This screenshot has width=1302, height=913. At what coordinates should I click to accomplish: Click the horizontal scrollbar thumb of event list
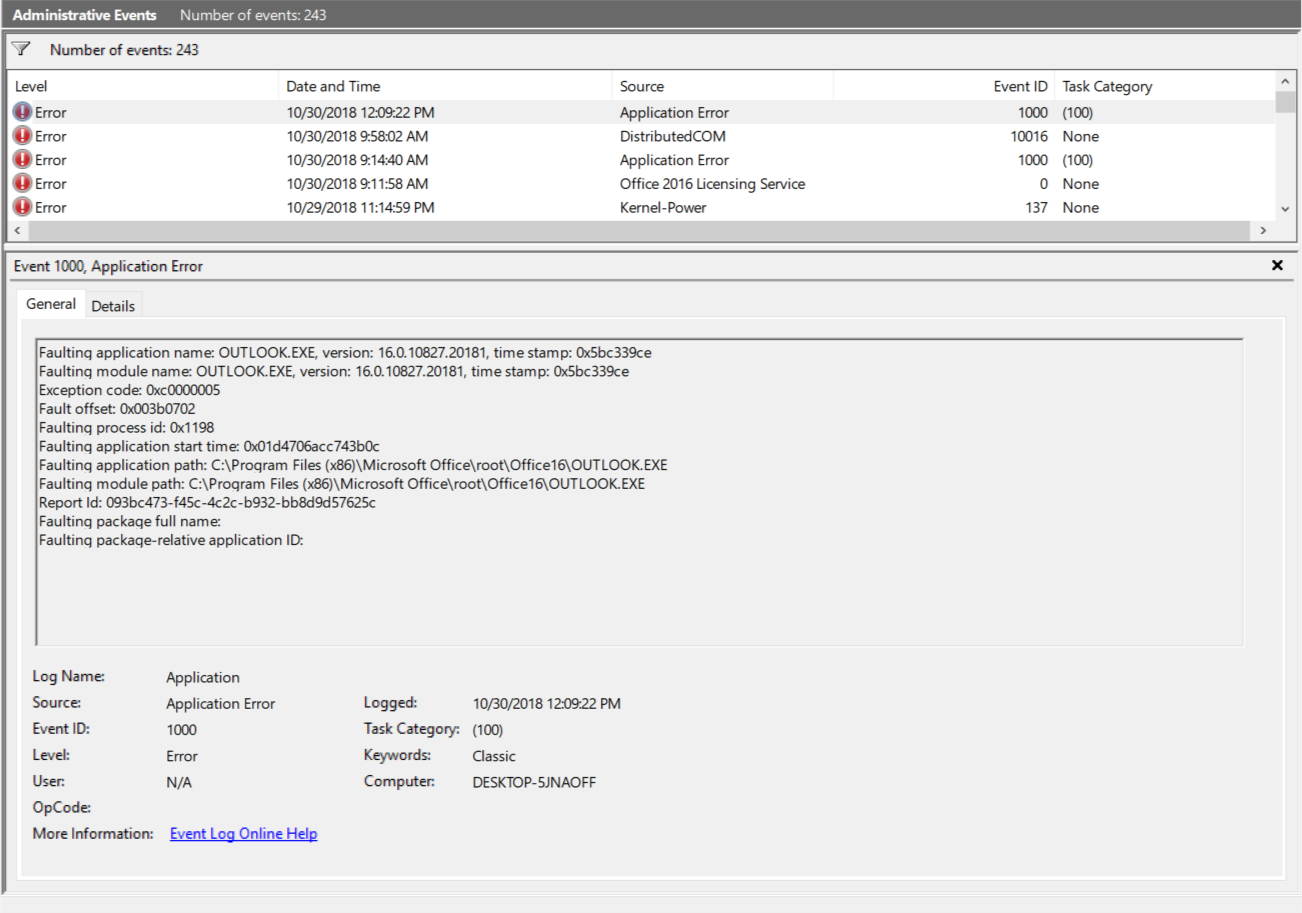pyautogui.click(x=638, y=230)
